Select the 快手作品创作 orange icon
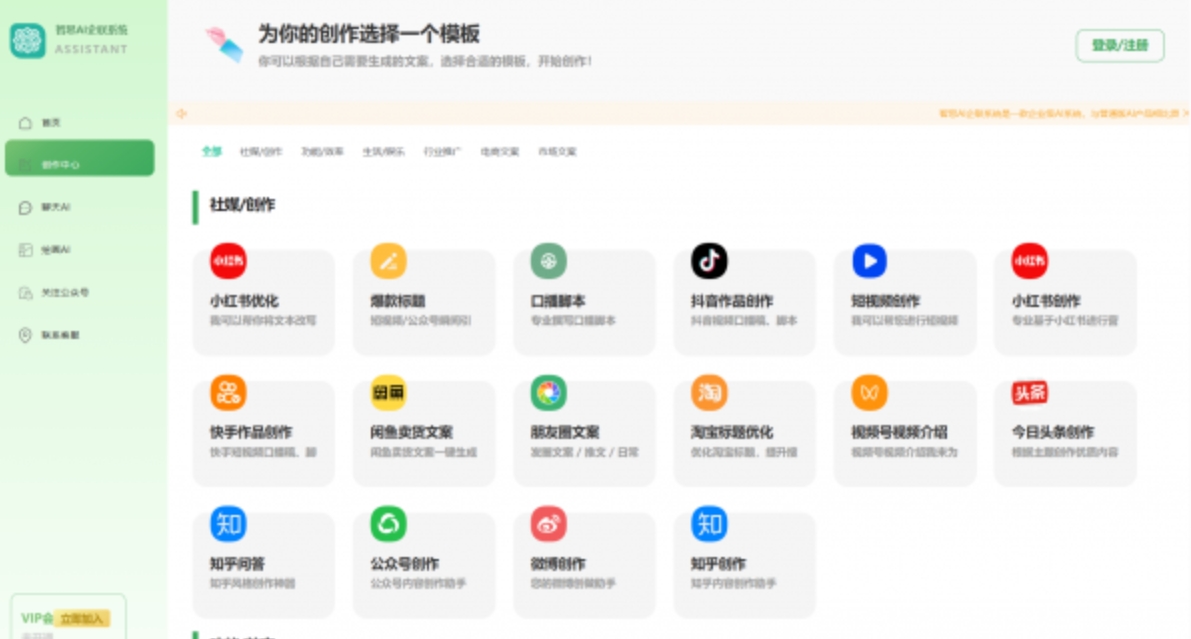 (x=228, y=393)
